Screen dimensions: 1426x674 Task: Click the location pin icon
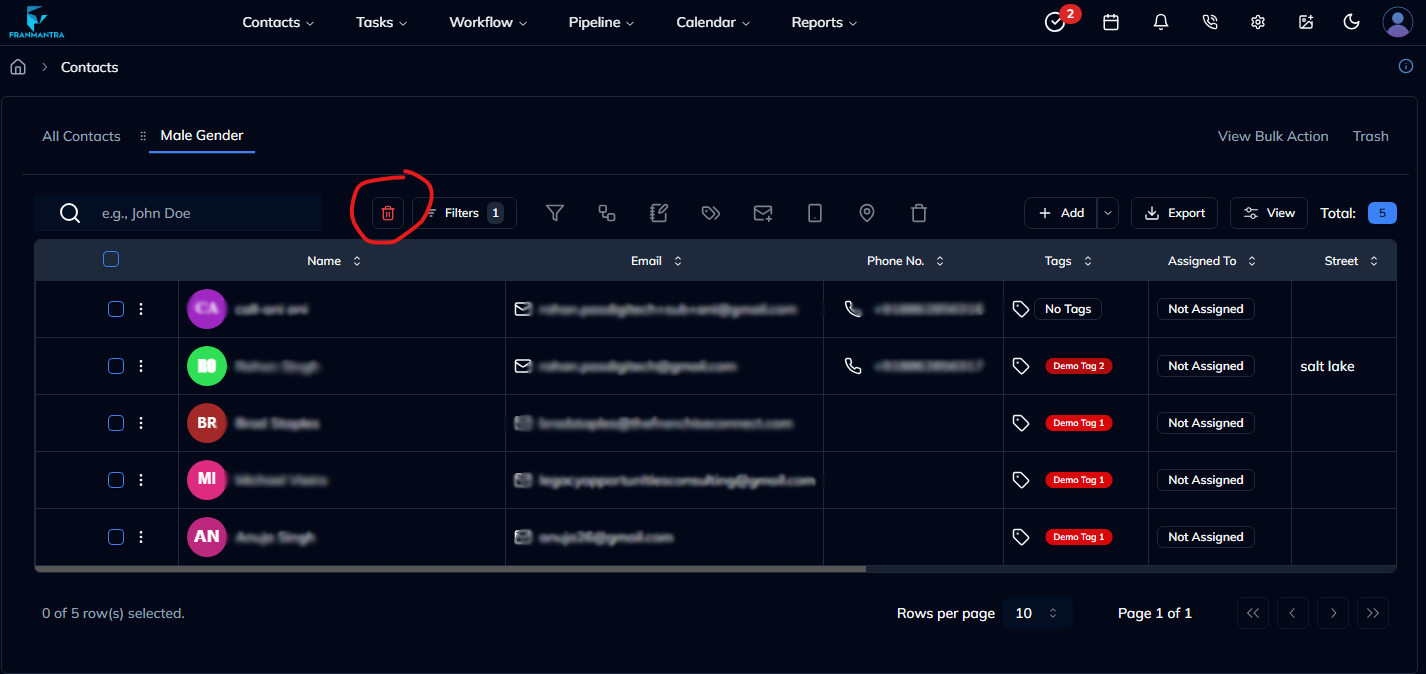point(866,212)
